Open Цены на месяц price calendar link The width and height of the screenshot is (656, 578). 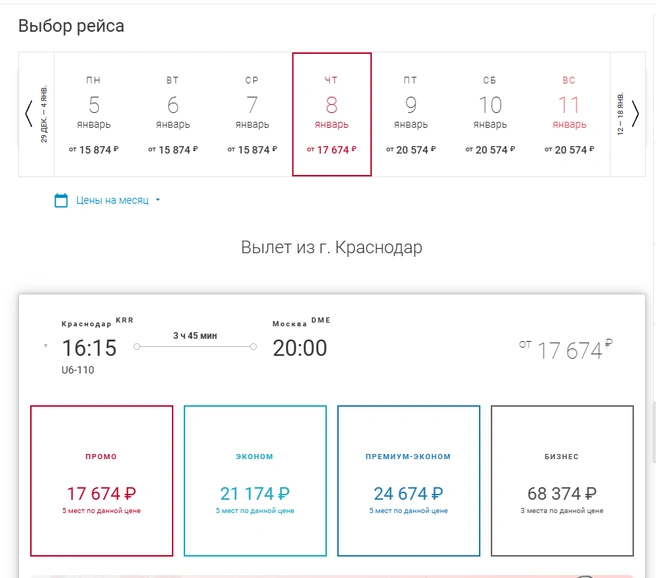click(x=112, y=200)
